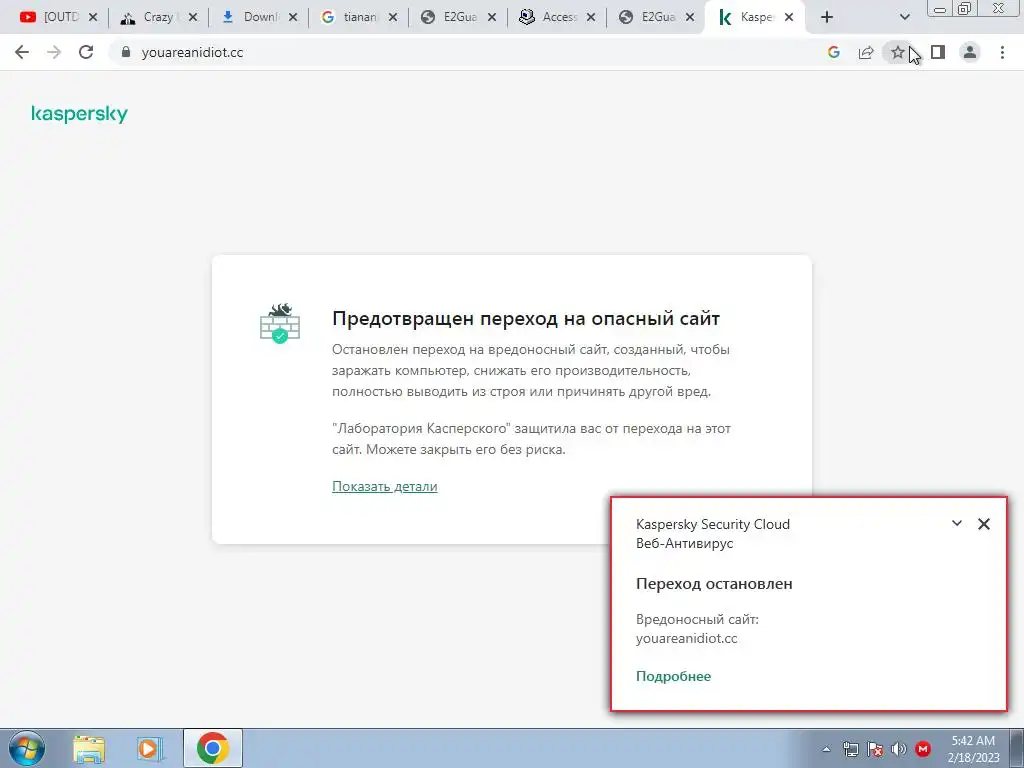This screenshot has width=1024, height=768.
Task: Open Windows Media Player taskbar icon
Action: (150, 748)
